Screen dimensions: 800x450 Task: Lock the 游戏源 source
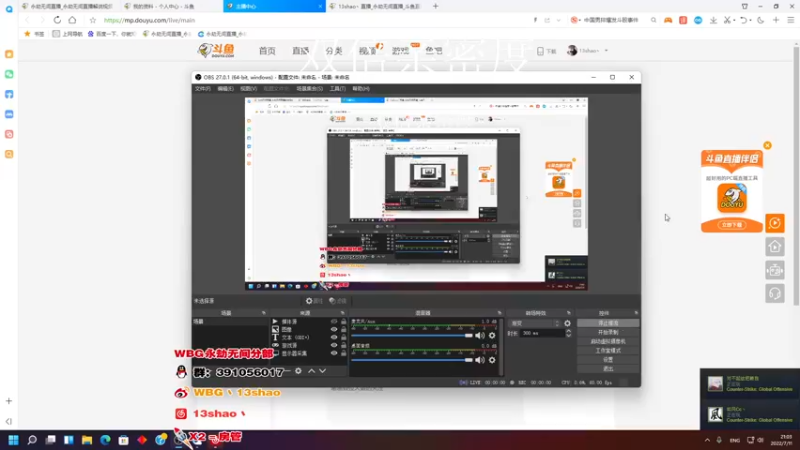pos(343,345)
